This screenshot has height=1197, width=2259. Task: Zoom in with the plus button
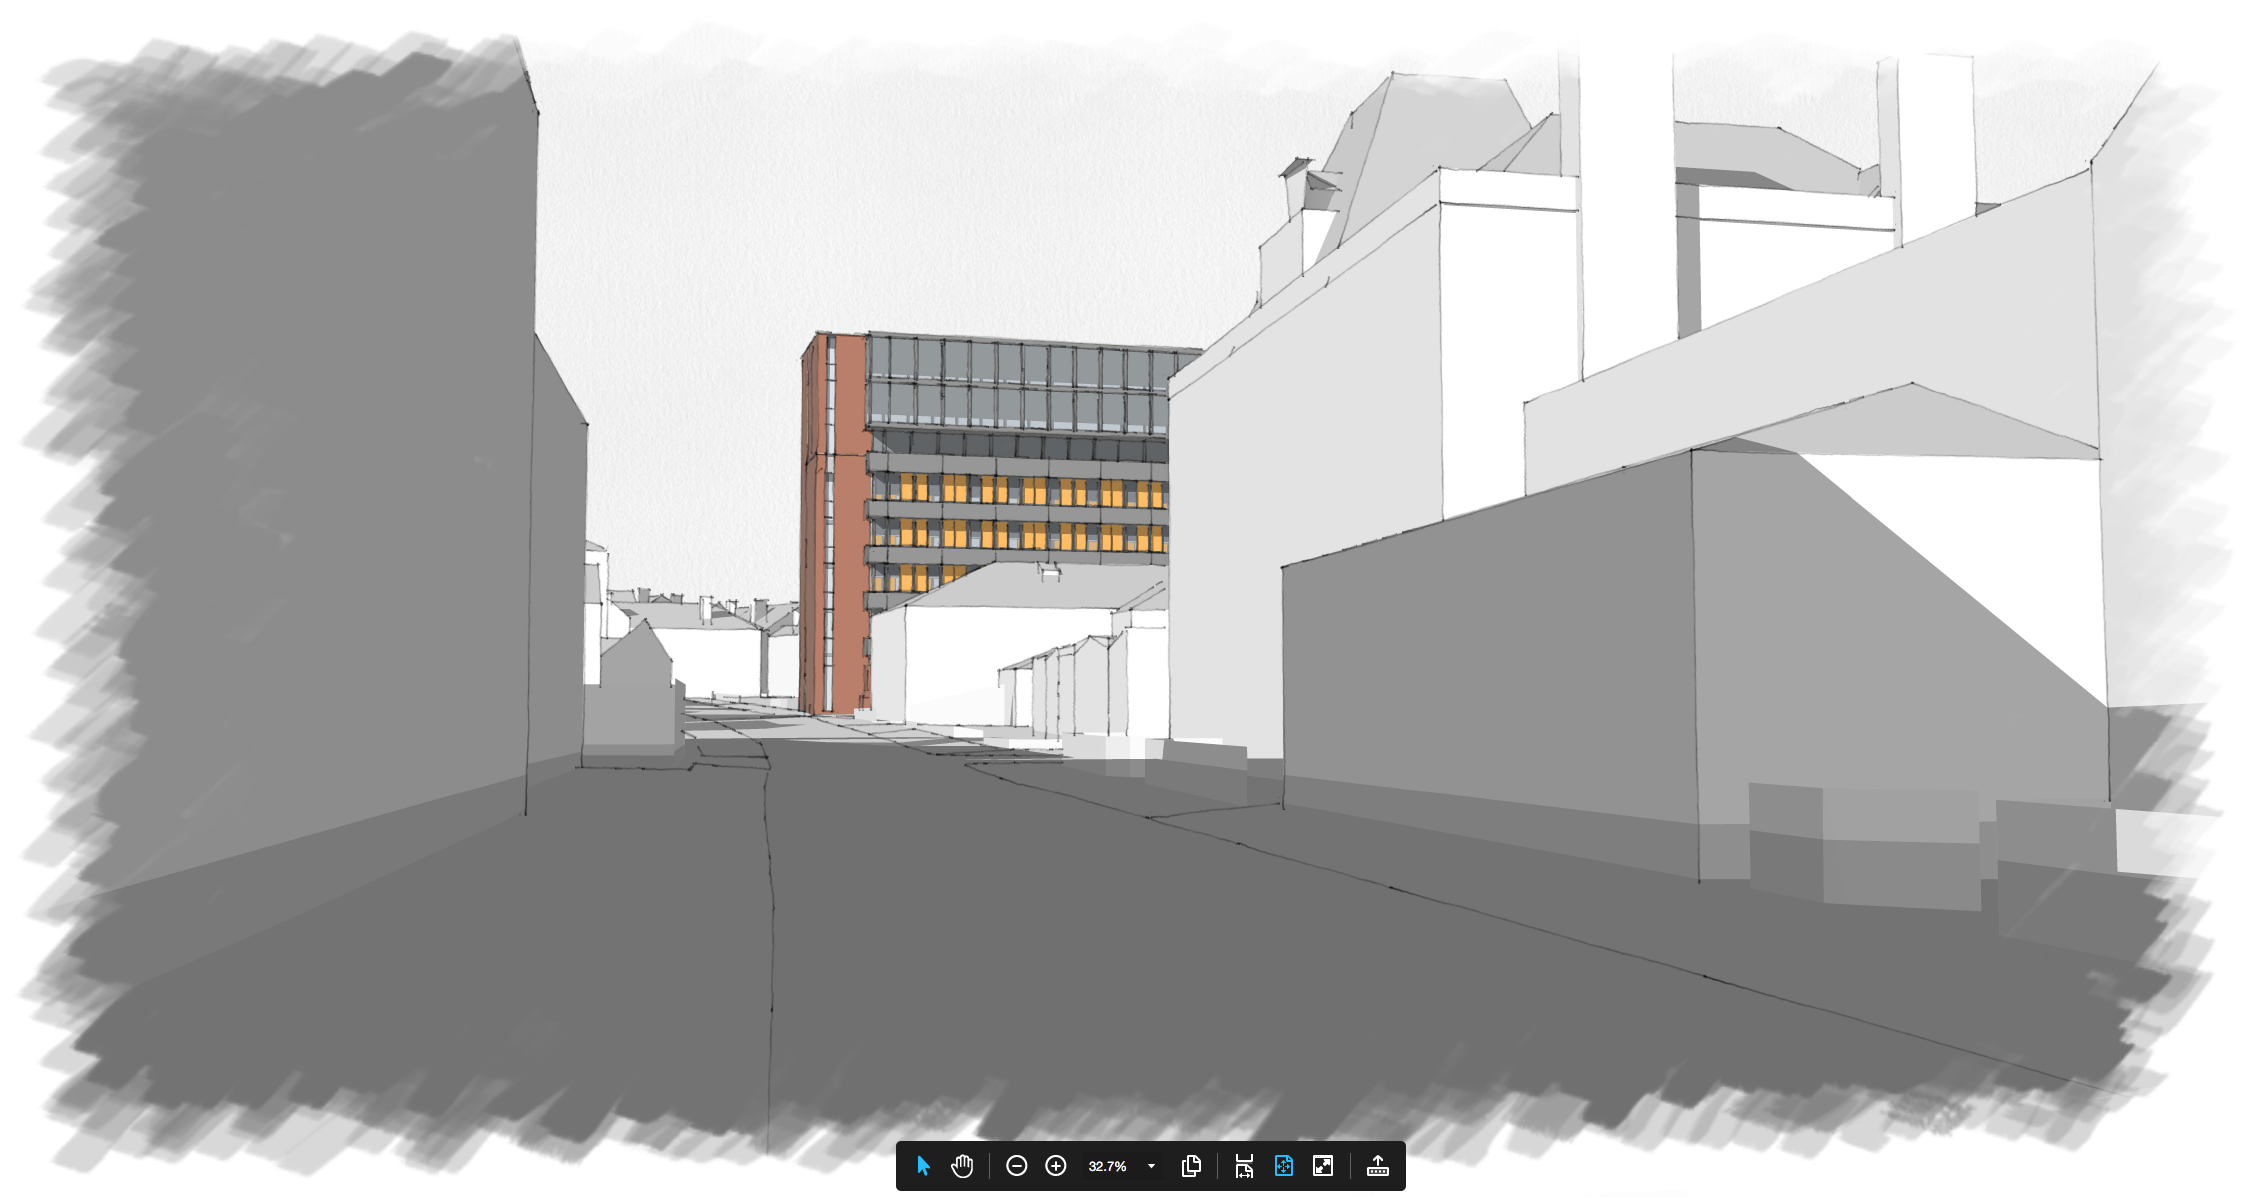[1055, 1166]
